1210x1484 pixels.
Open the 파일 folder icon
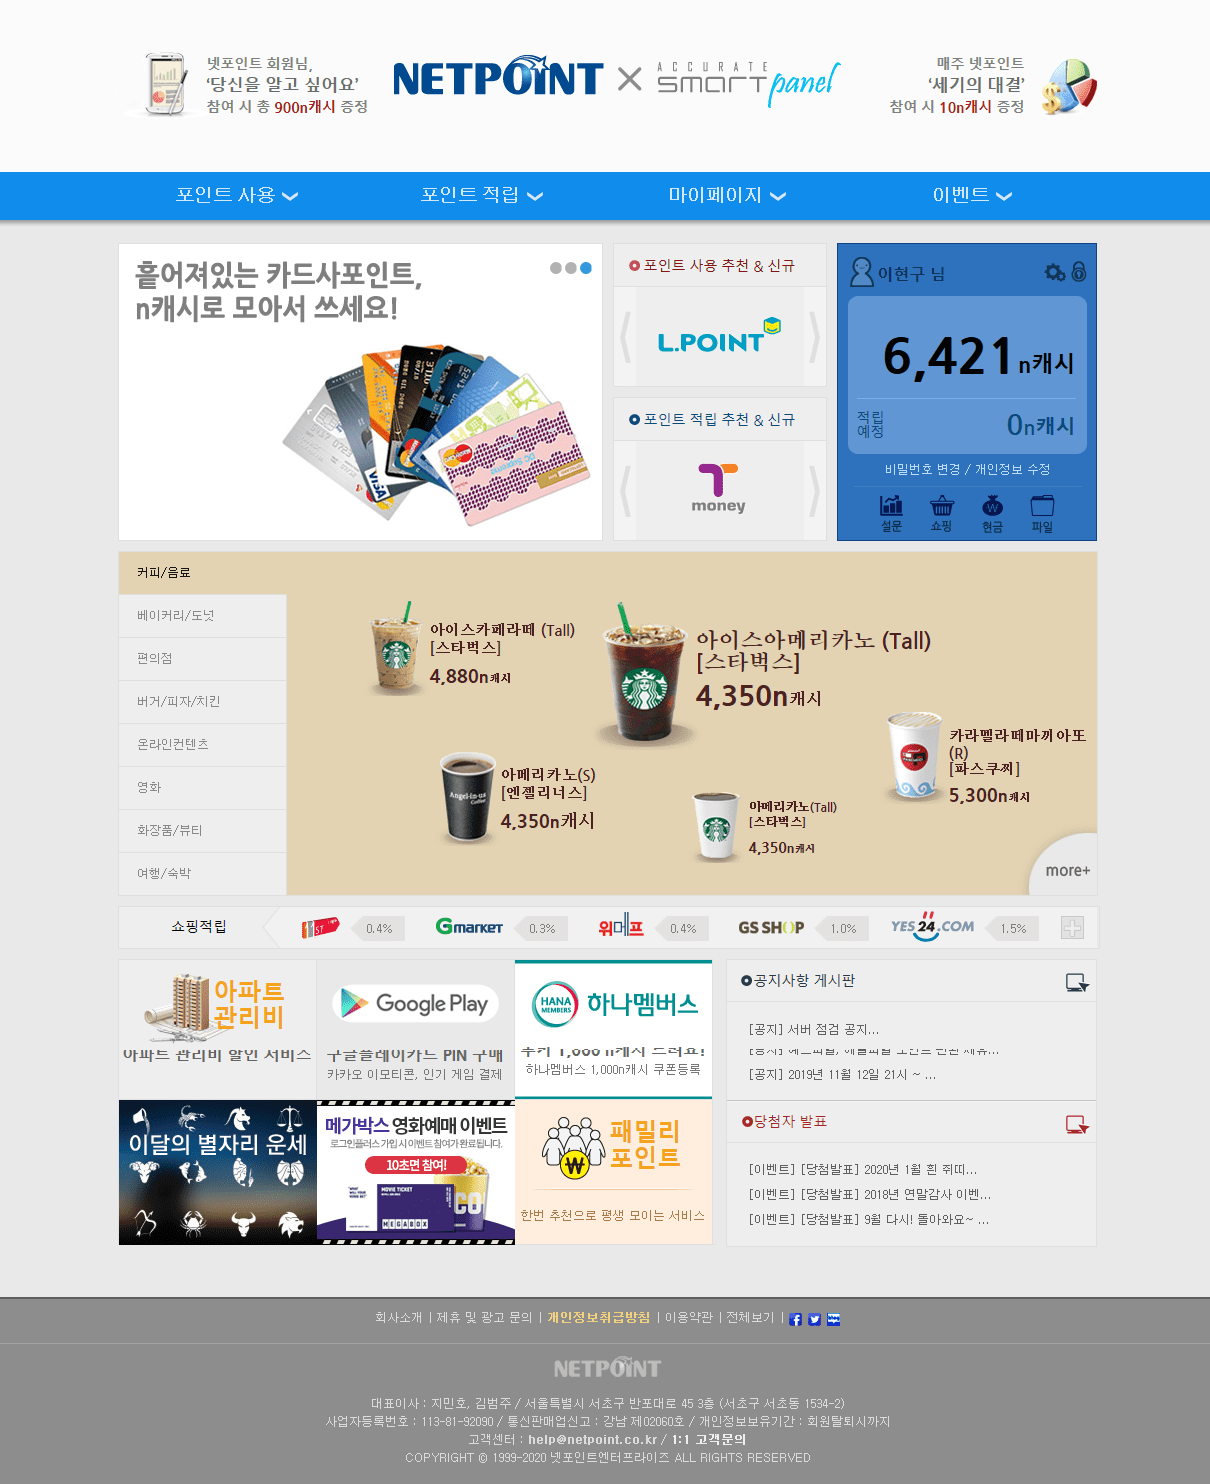click(x=1042, y=513)
